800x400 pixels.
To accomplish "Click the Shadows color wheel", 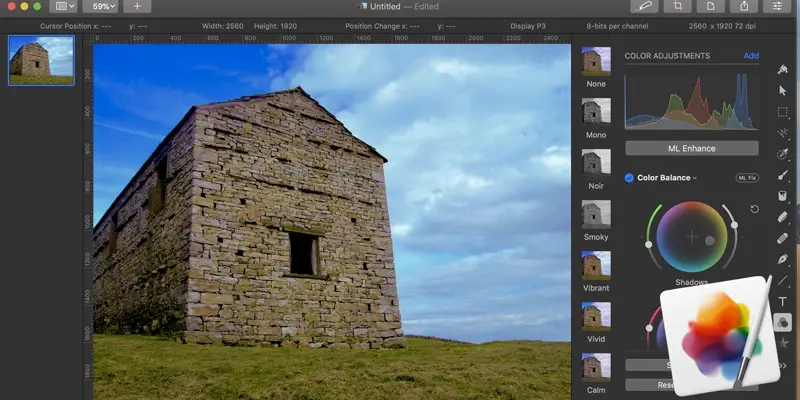I will coord(691,238).
